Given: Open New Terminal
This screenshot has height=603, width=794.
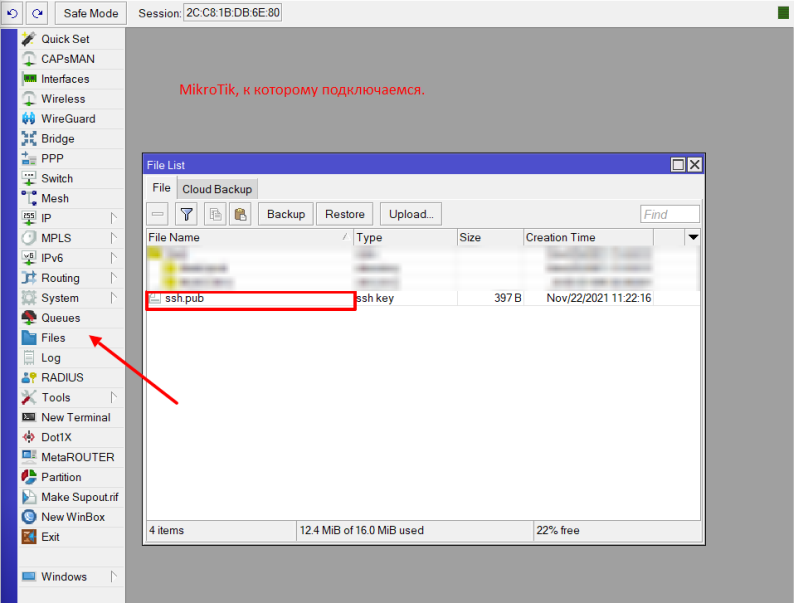Looking at the screenshot, I should click(71, 417).
